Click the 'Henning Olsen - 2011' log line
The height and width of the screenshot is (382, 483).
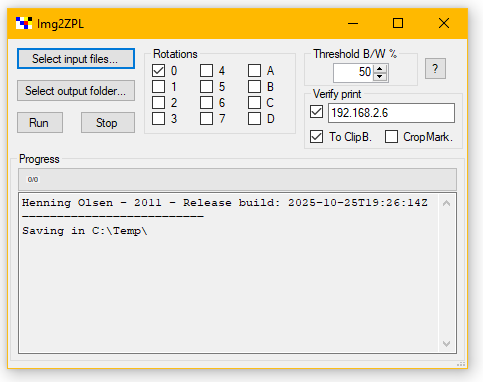(x=225, y=203)
